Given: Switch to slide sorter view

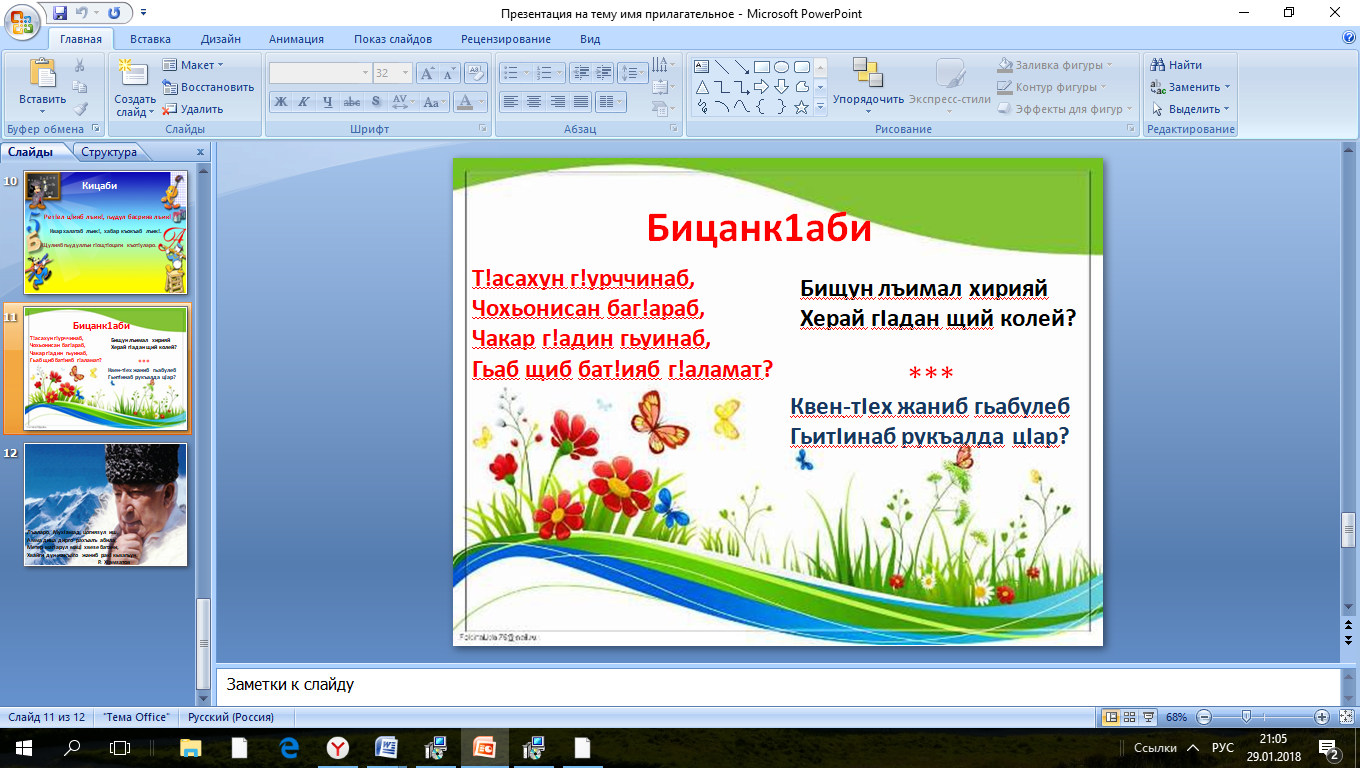Looking at the screenshot, I should tap(1130, 717).
